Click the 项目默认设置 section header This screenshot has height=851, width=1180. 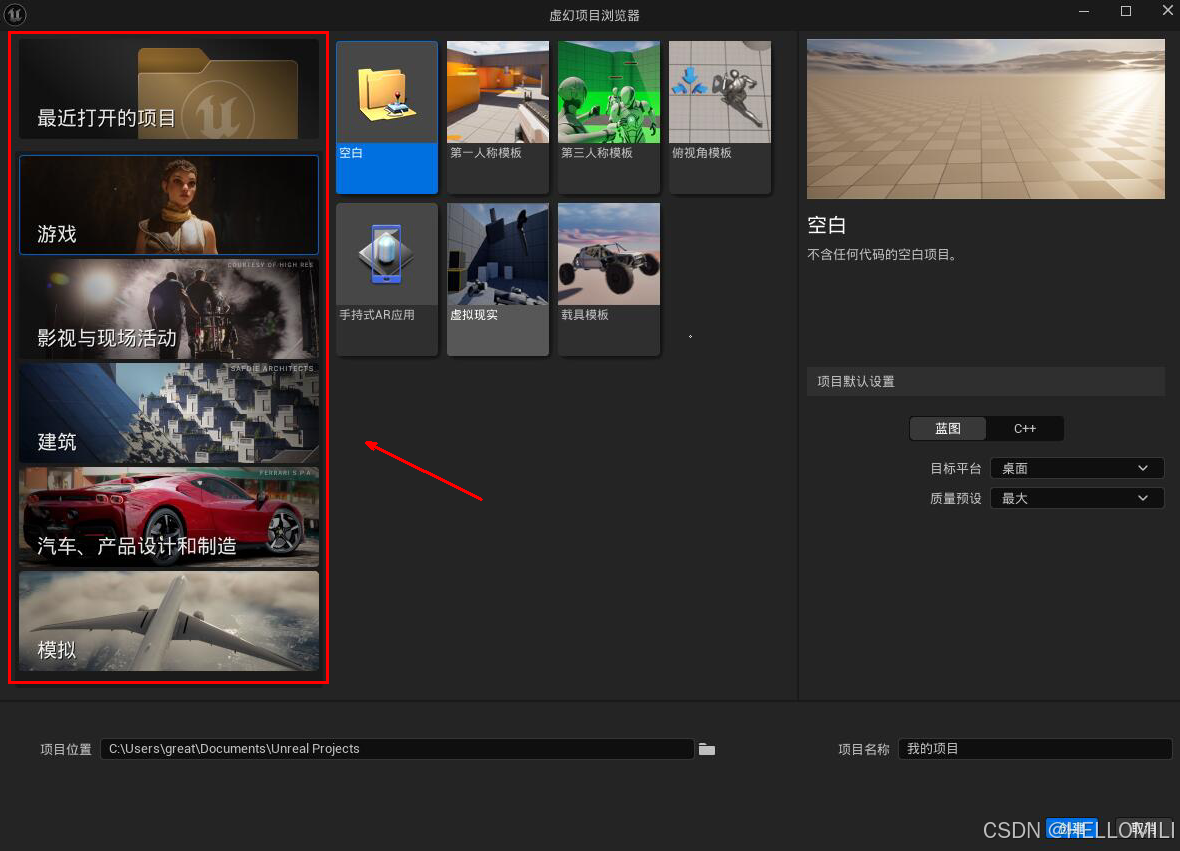point(985,381)
